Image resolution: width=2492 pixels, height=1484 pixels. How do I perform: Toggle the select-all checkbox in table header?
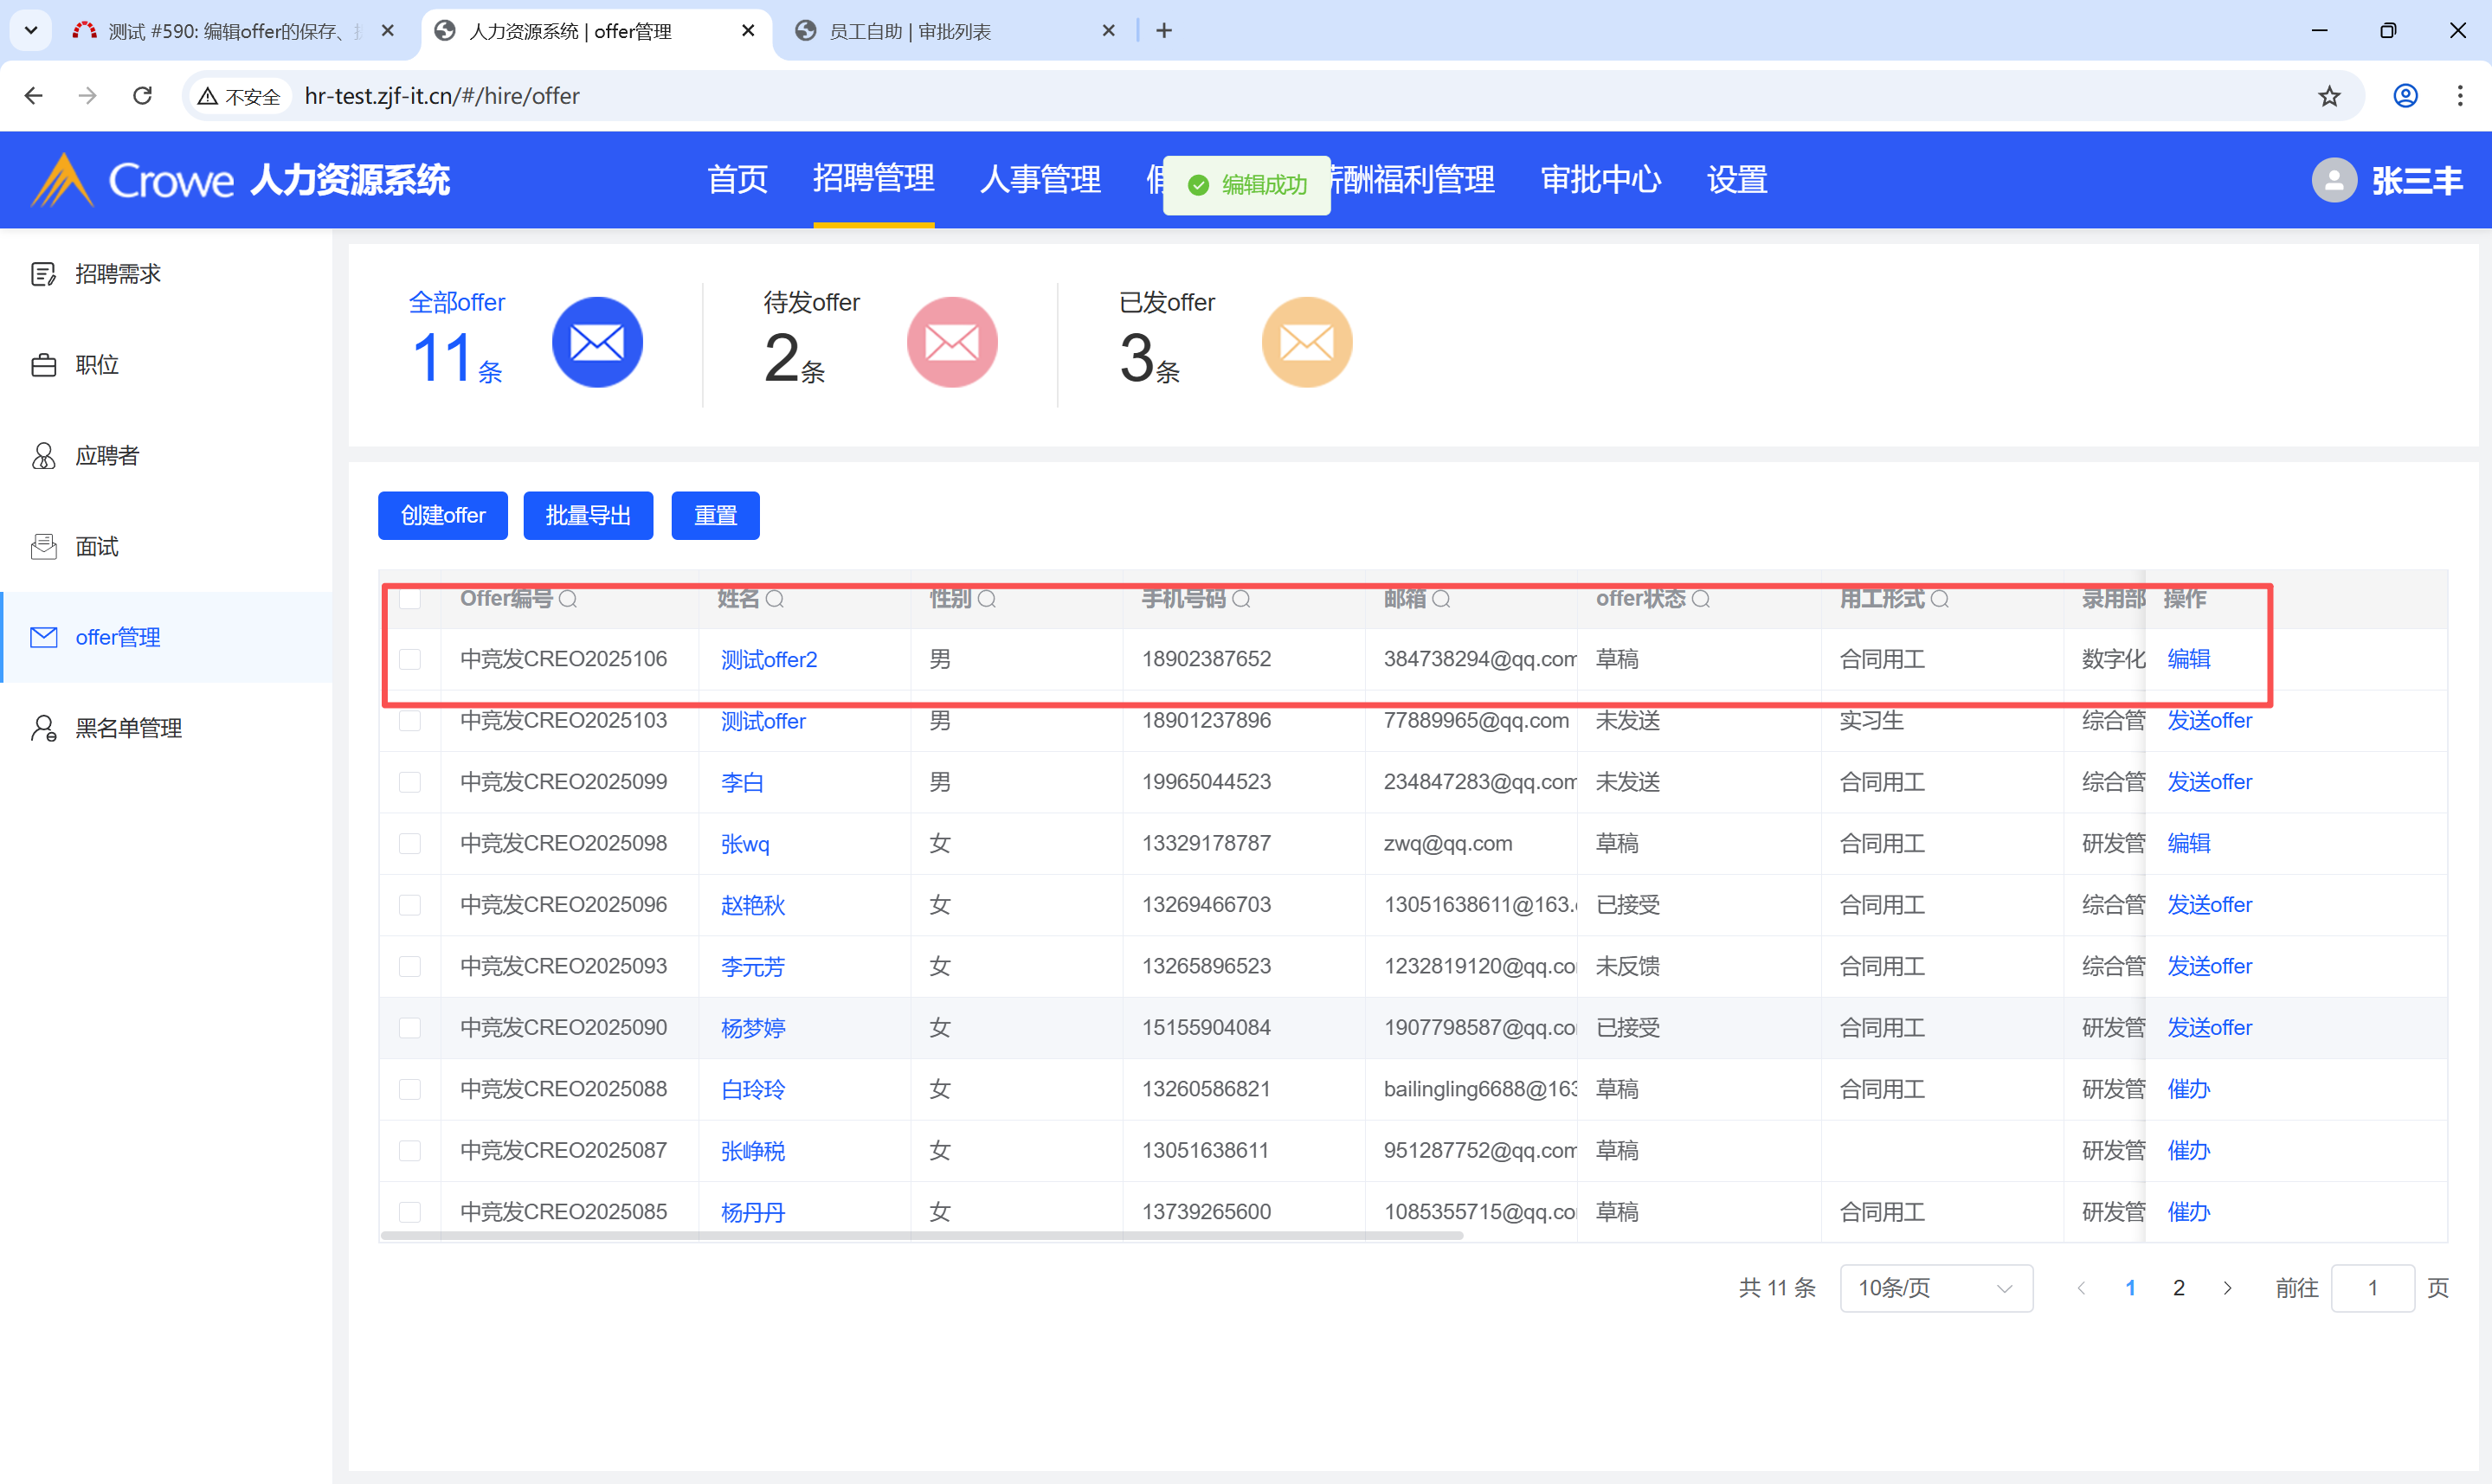(x=410, y=599)
